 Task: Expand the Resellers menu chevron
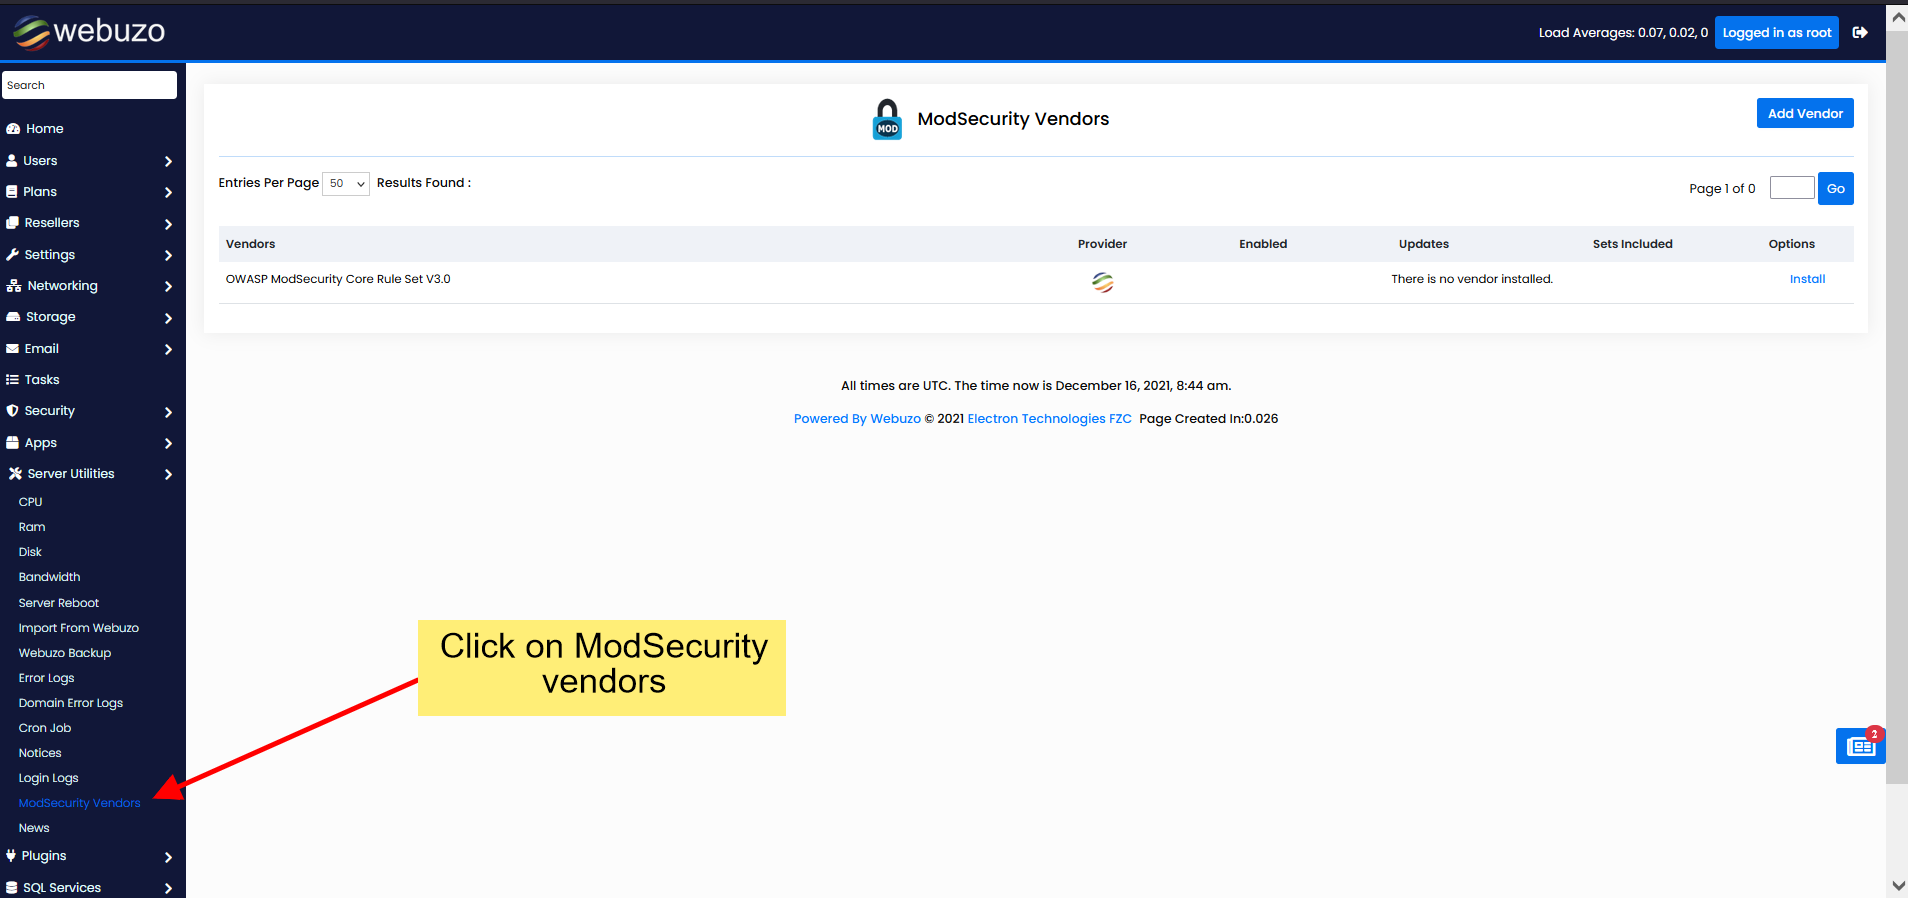[x=168, y=224]
